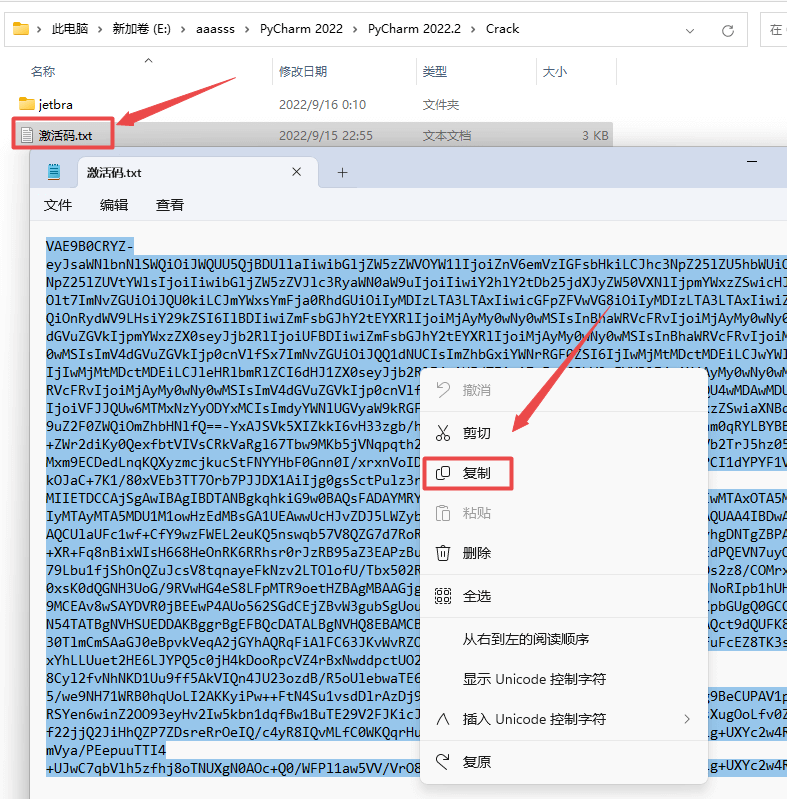
Task: Click the scissors icon for Cut
Action: coord(443,433)
